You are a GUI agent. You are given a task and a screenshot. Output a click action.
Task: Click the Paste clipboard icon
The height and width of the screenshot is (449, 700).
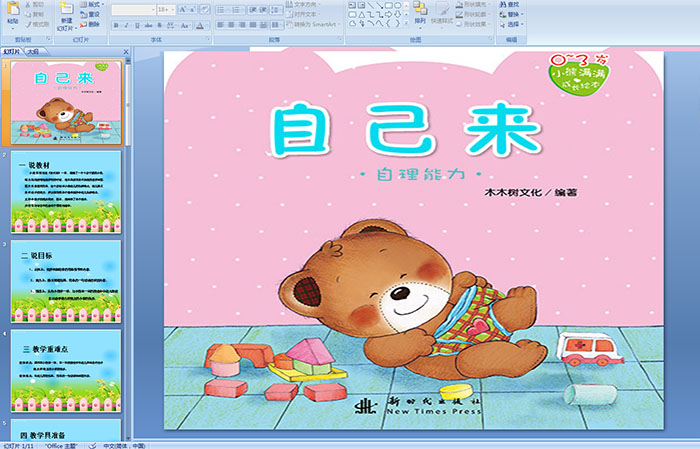13,9
